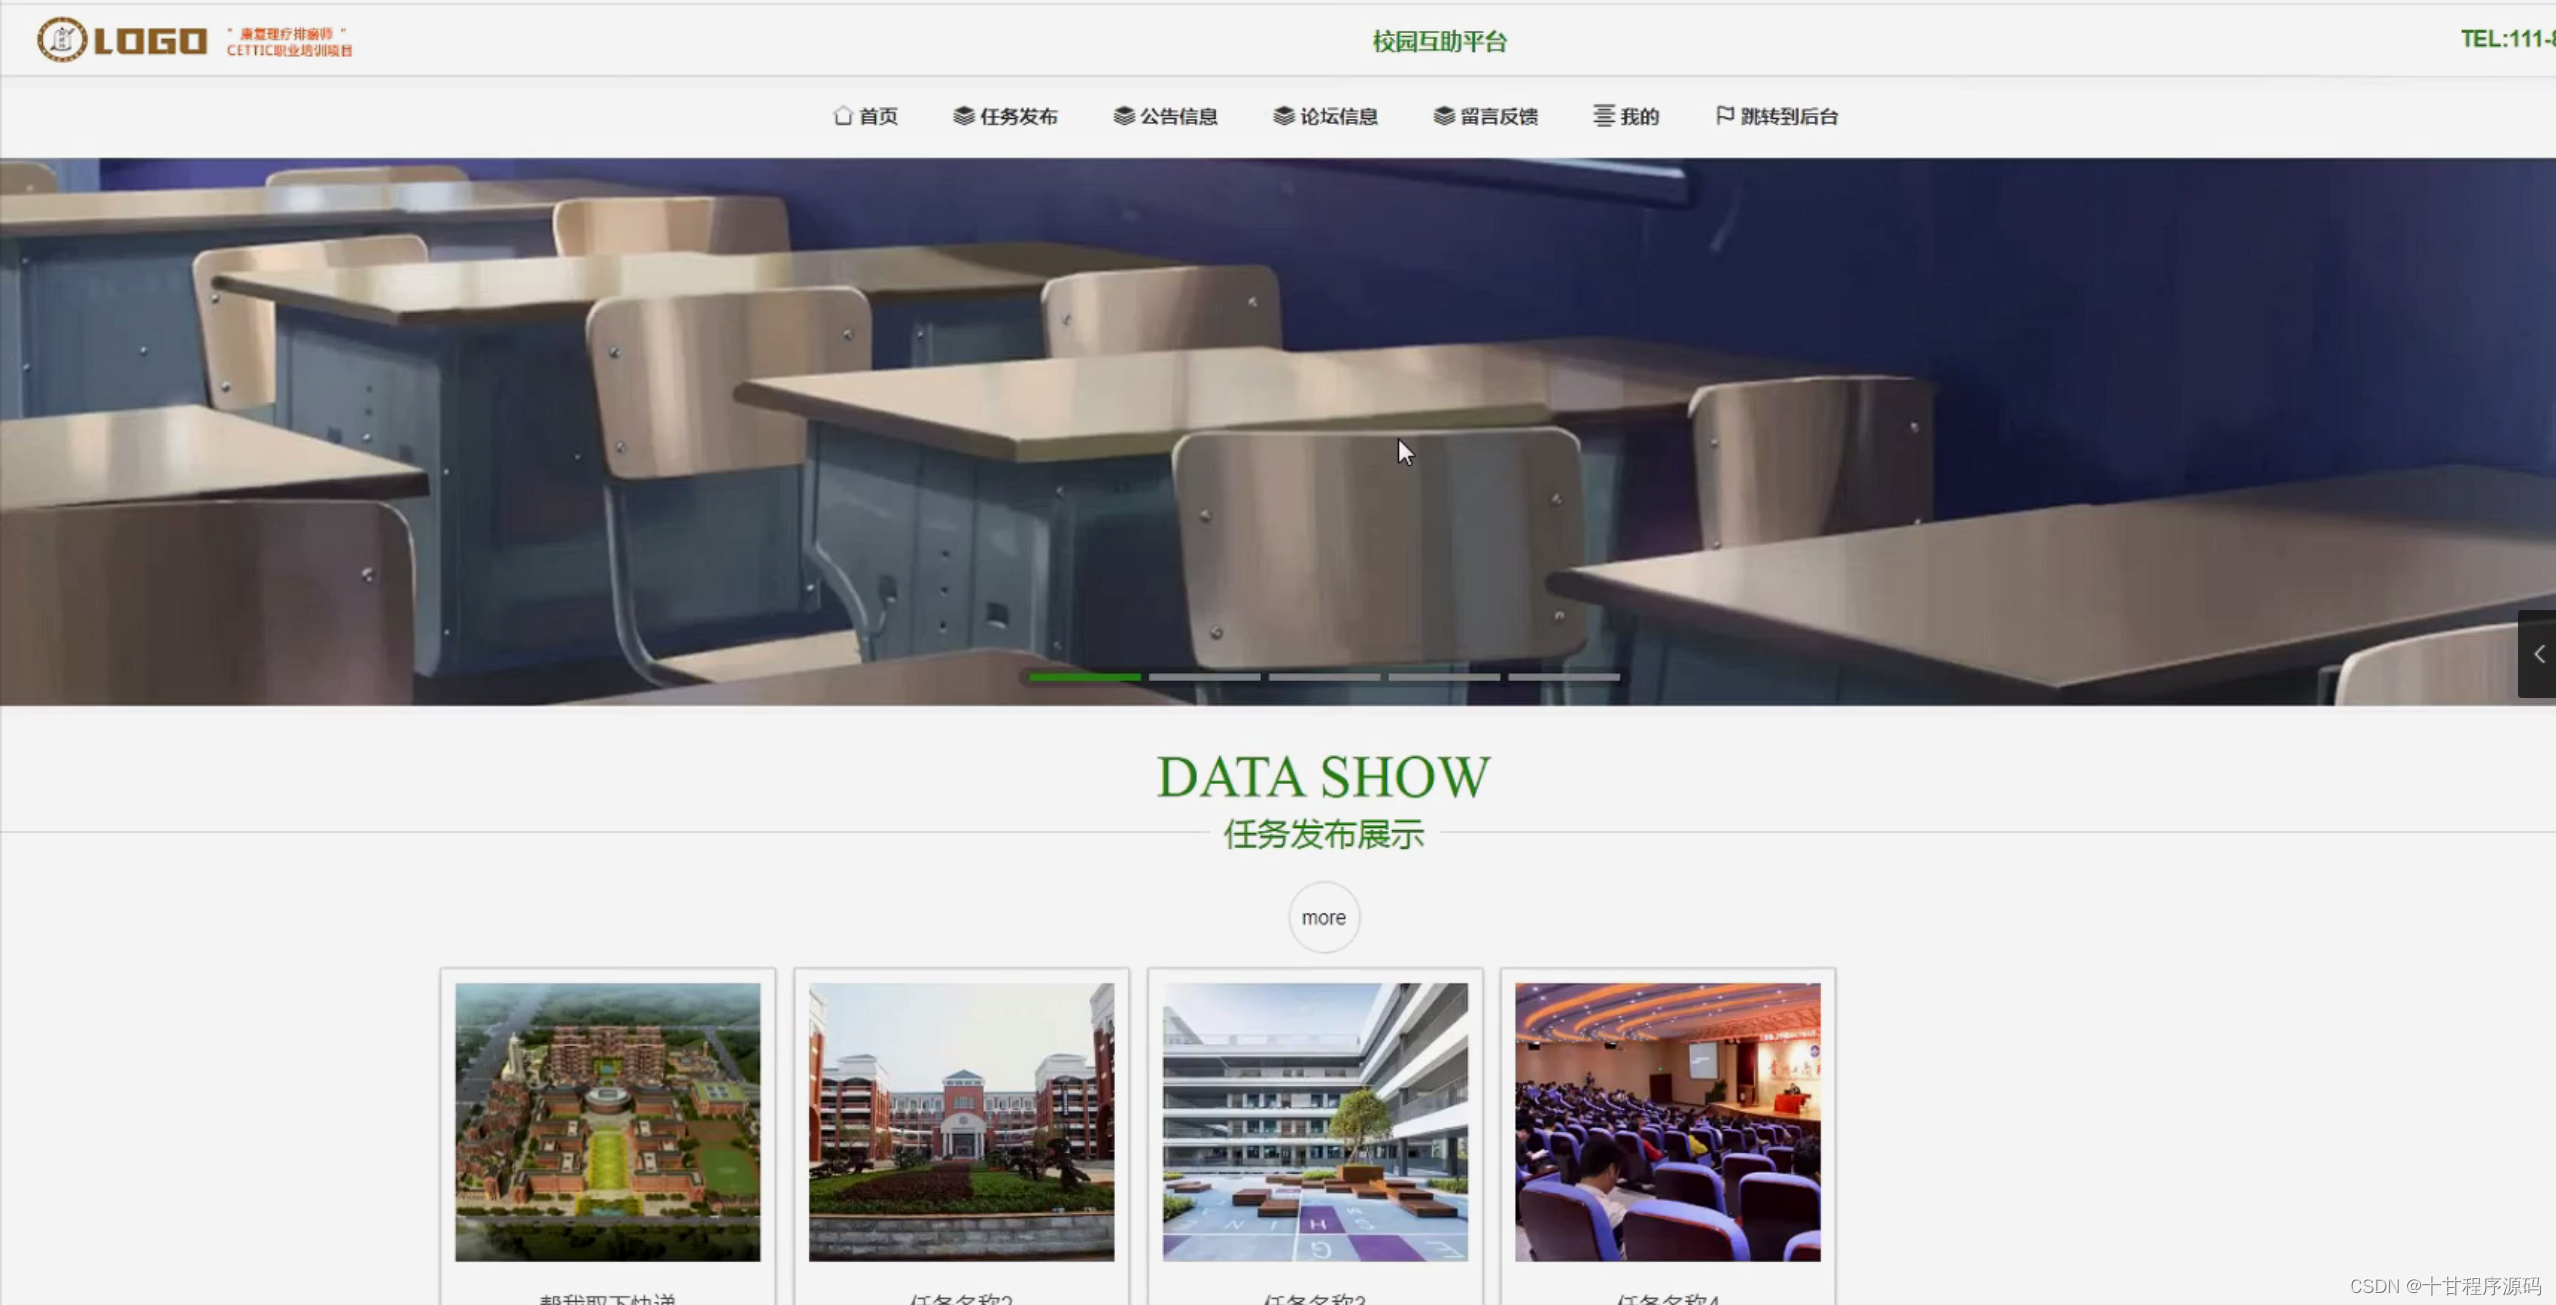Click the 校园互助平台 title link
The image size is (2556, 1305).
point(1439,41)
